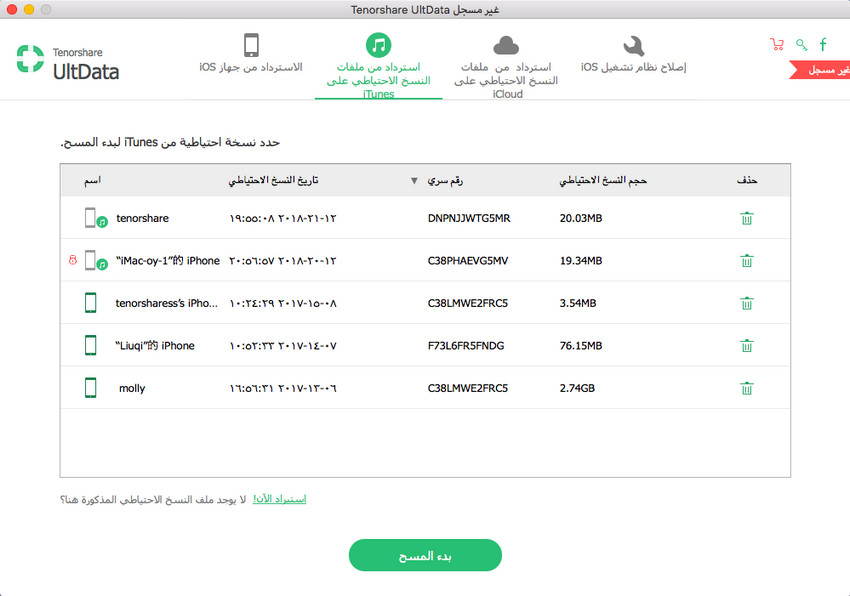Click the red unregistered ribbon
The height and width of the screenshot is (596, 850).
[820, 70]
